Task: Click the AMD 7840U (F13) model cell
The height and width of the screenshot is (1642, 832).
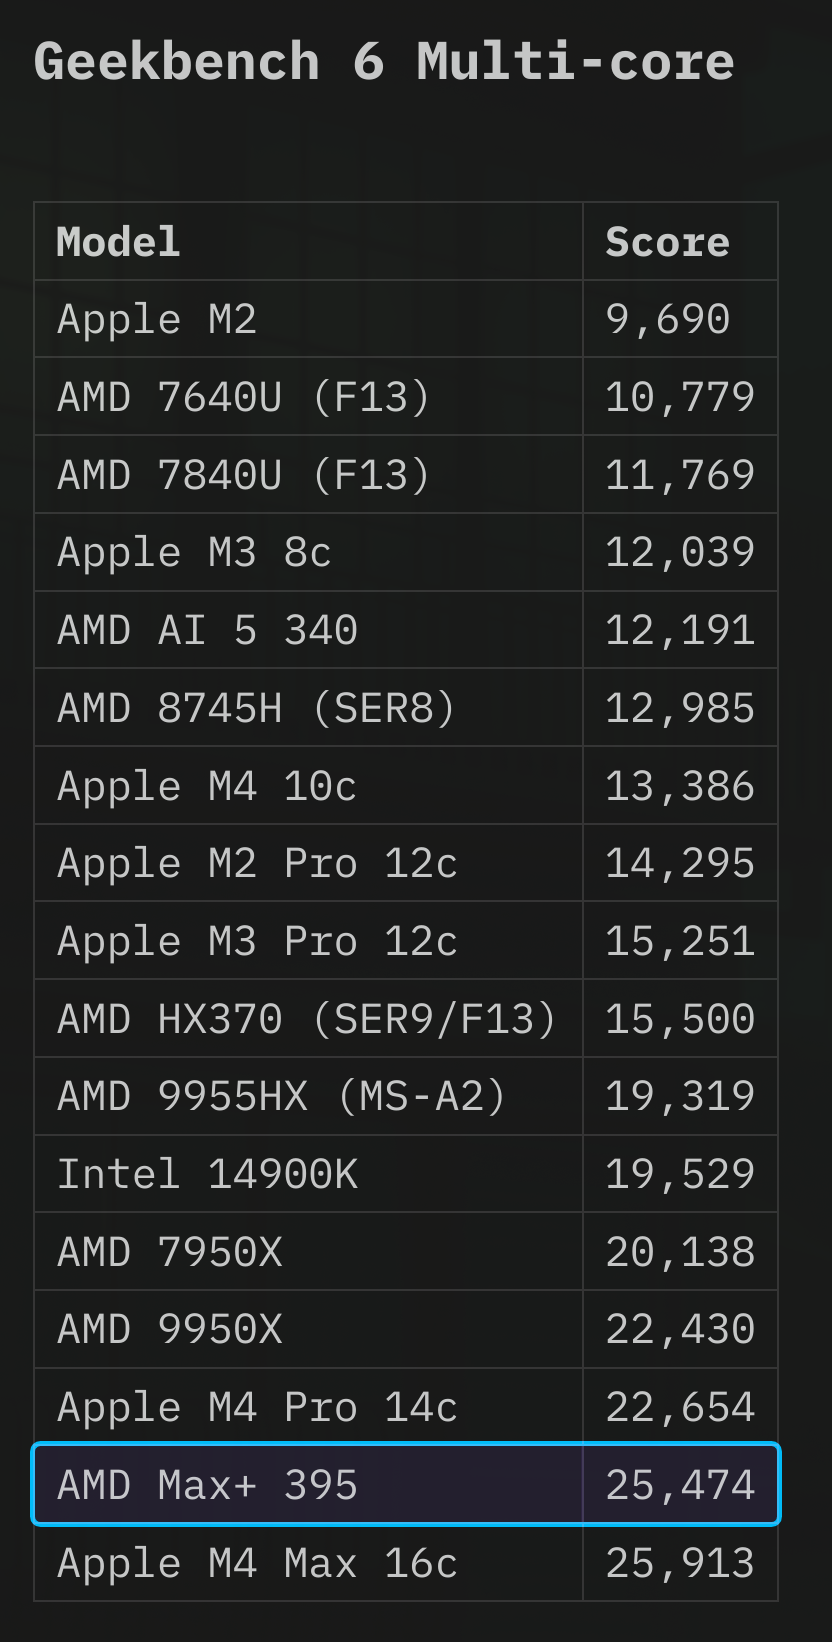Action: coord(308,475)
